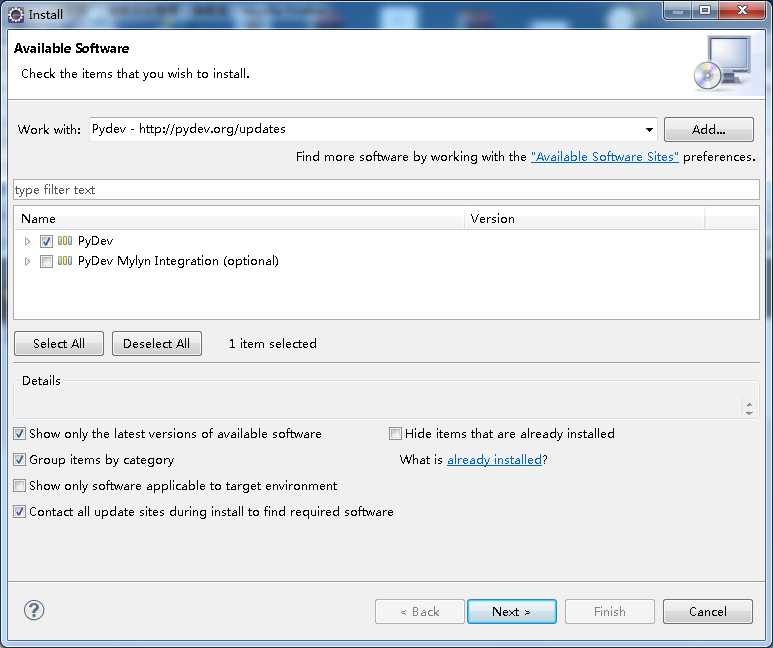Click the Add... button
773x648 pixels.
tap(708, 130)
